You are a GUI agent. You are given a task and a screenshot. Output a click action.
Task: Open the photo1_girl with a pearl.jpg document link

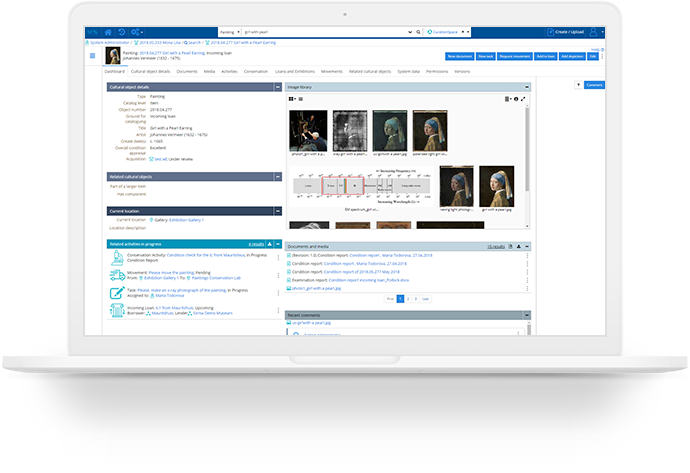pos(316,289)
